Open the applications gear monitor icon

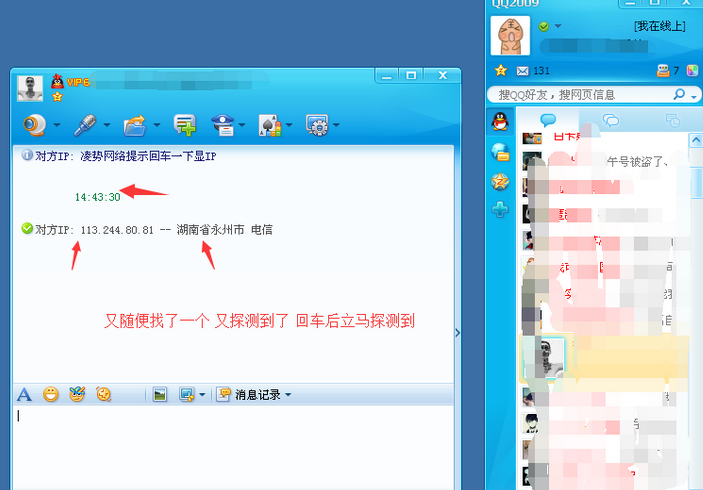[317, 125]
